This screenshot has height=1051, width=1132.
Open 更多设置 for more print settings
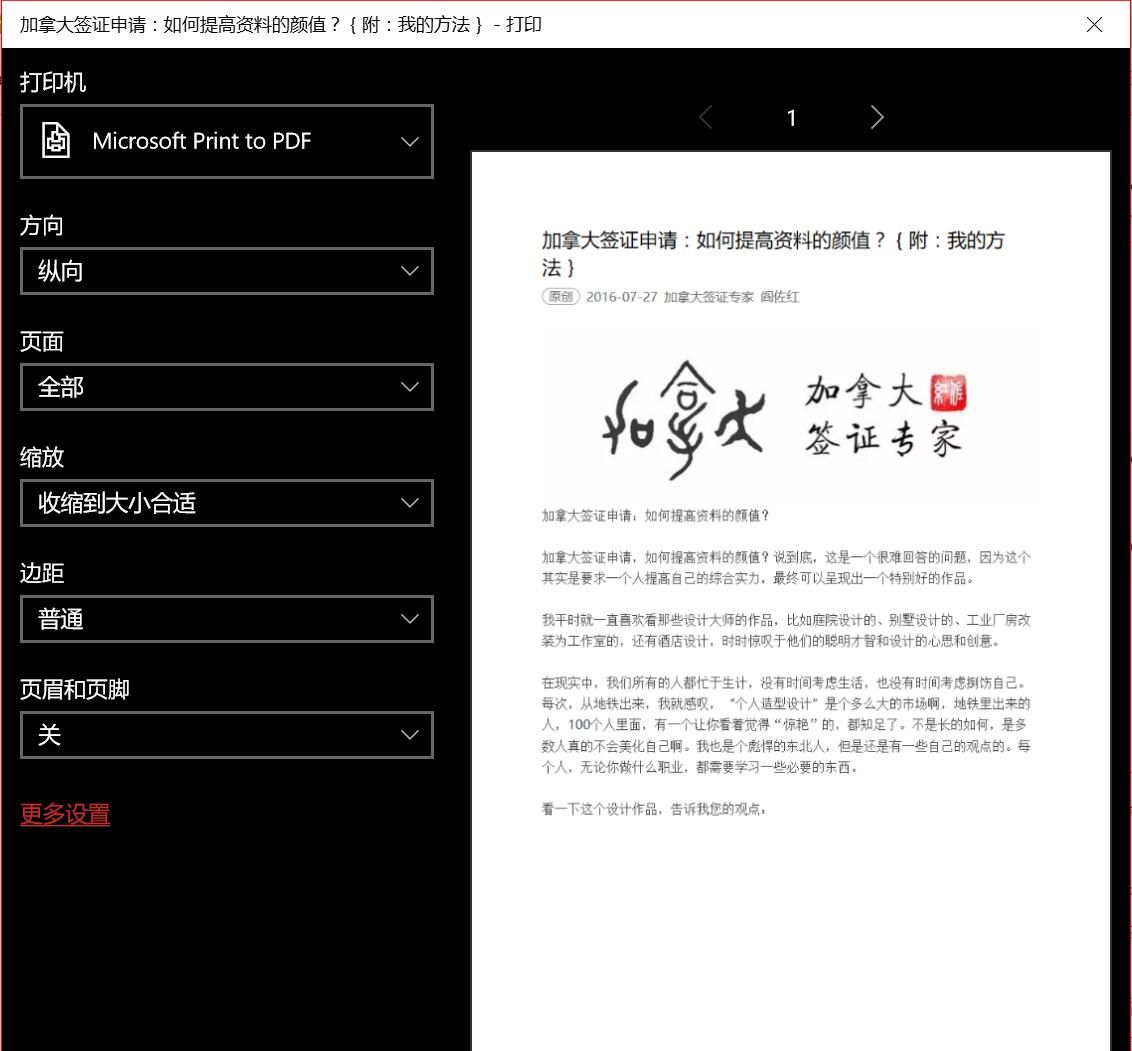click(x=64, y=815)
